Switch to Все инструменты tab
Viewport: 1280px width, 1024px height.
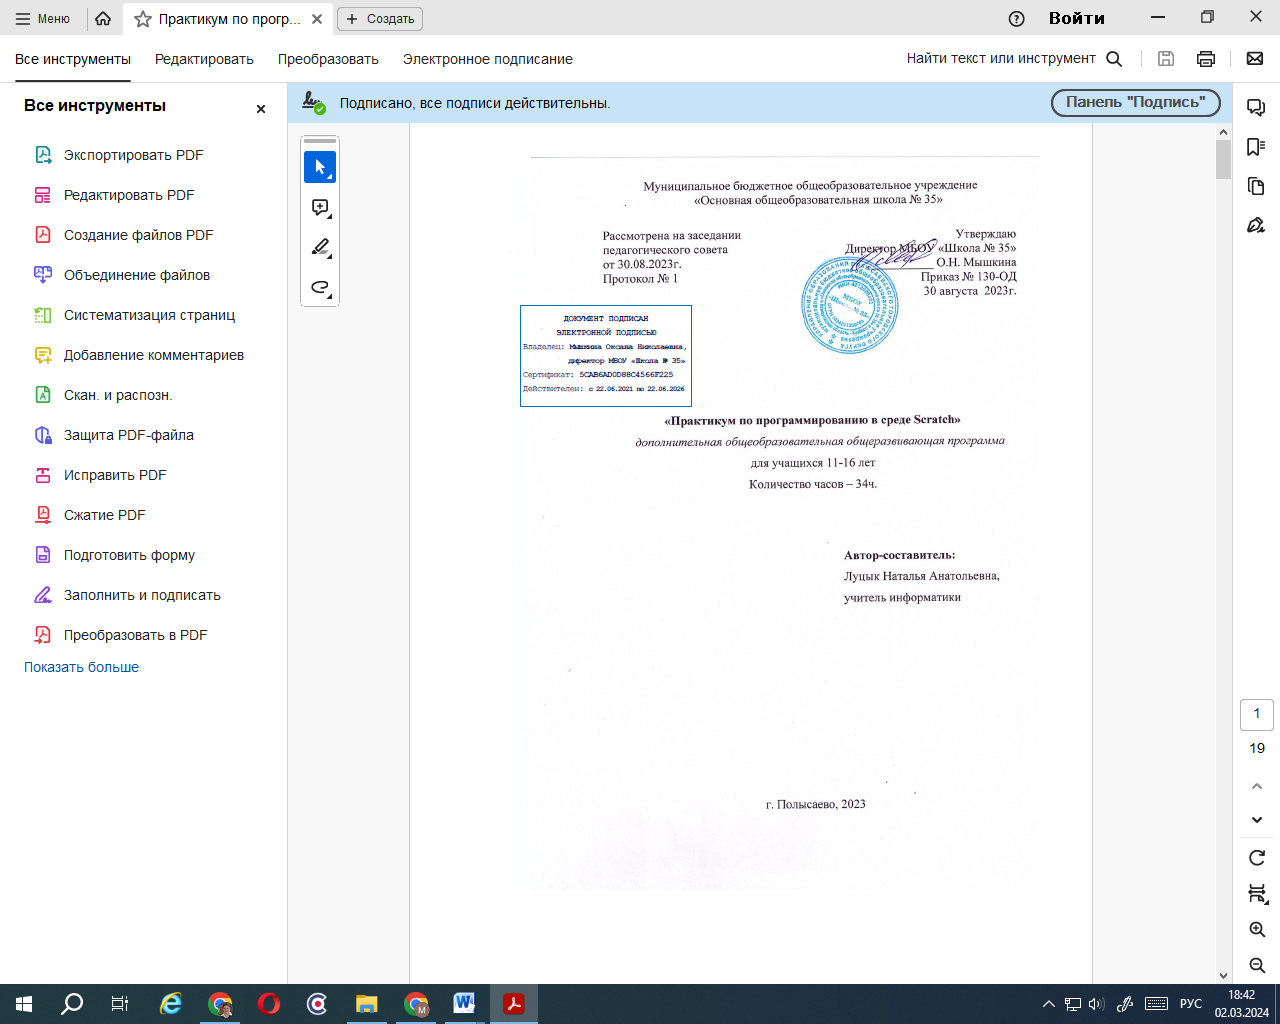[73, 59]
